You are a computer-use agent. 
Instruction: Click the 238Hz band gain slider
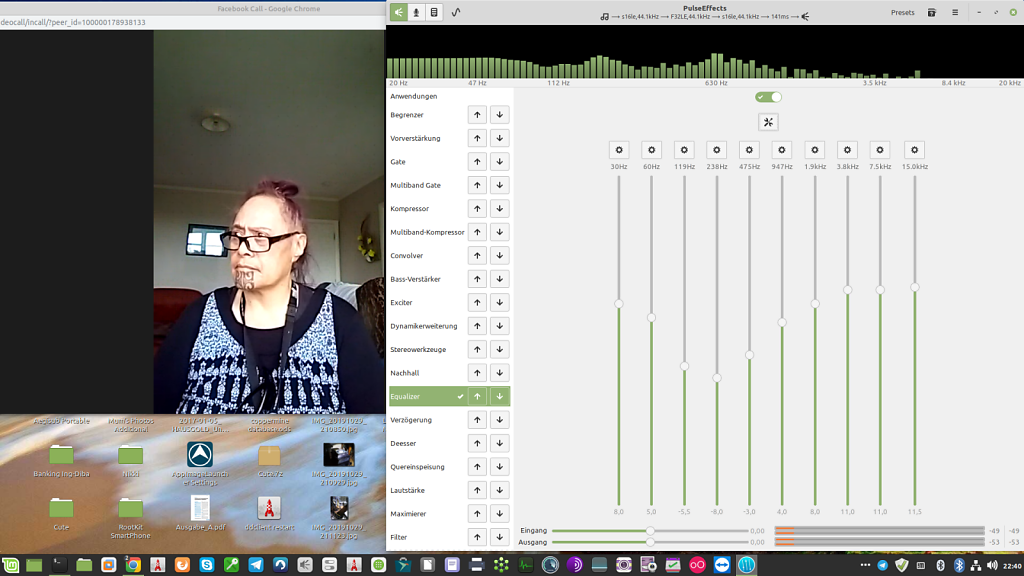coord(716,378)
